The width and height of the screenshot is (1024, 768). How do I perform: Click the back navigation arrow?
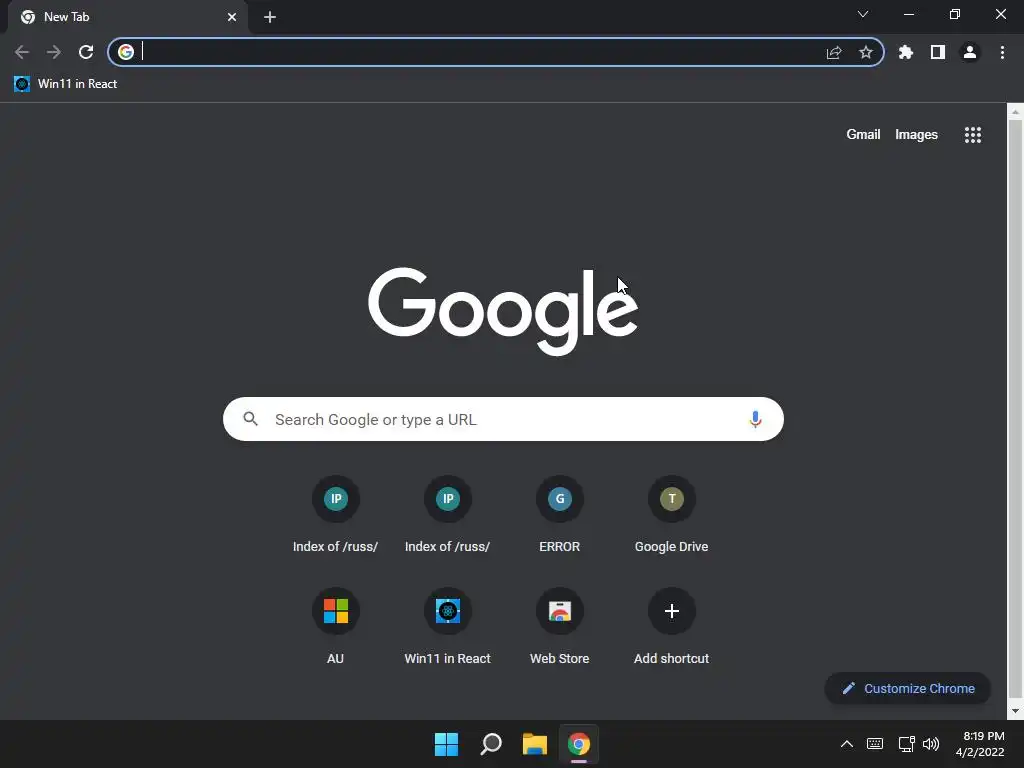[22, 52]
